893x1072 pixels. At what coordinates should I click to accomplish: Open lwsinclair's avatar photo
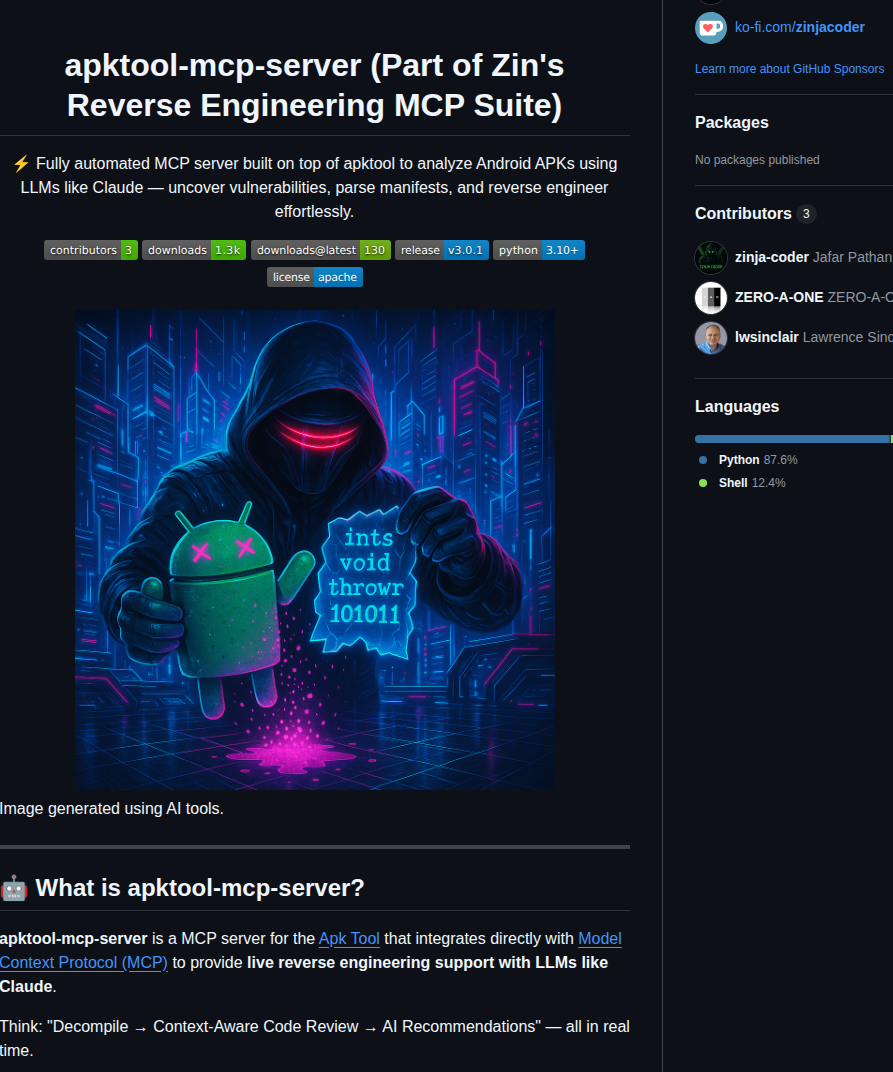(711, 338)
